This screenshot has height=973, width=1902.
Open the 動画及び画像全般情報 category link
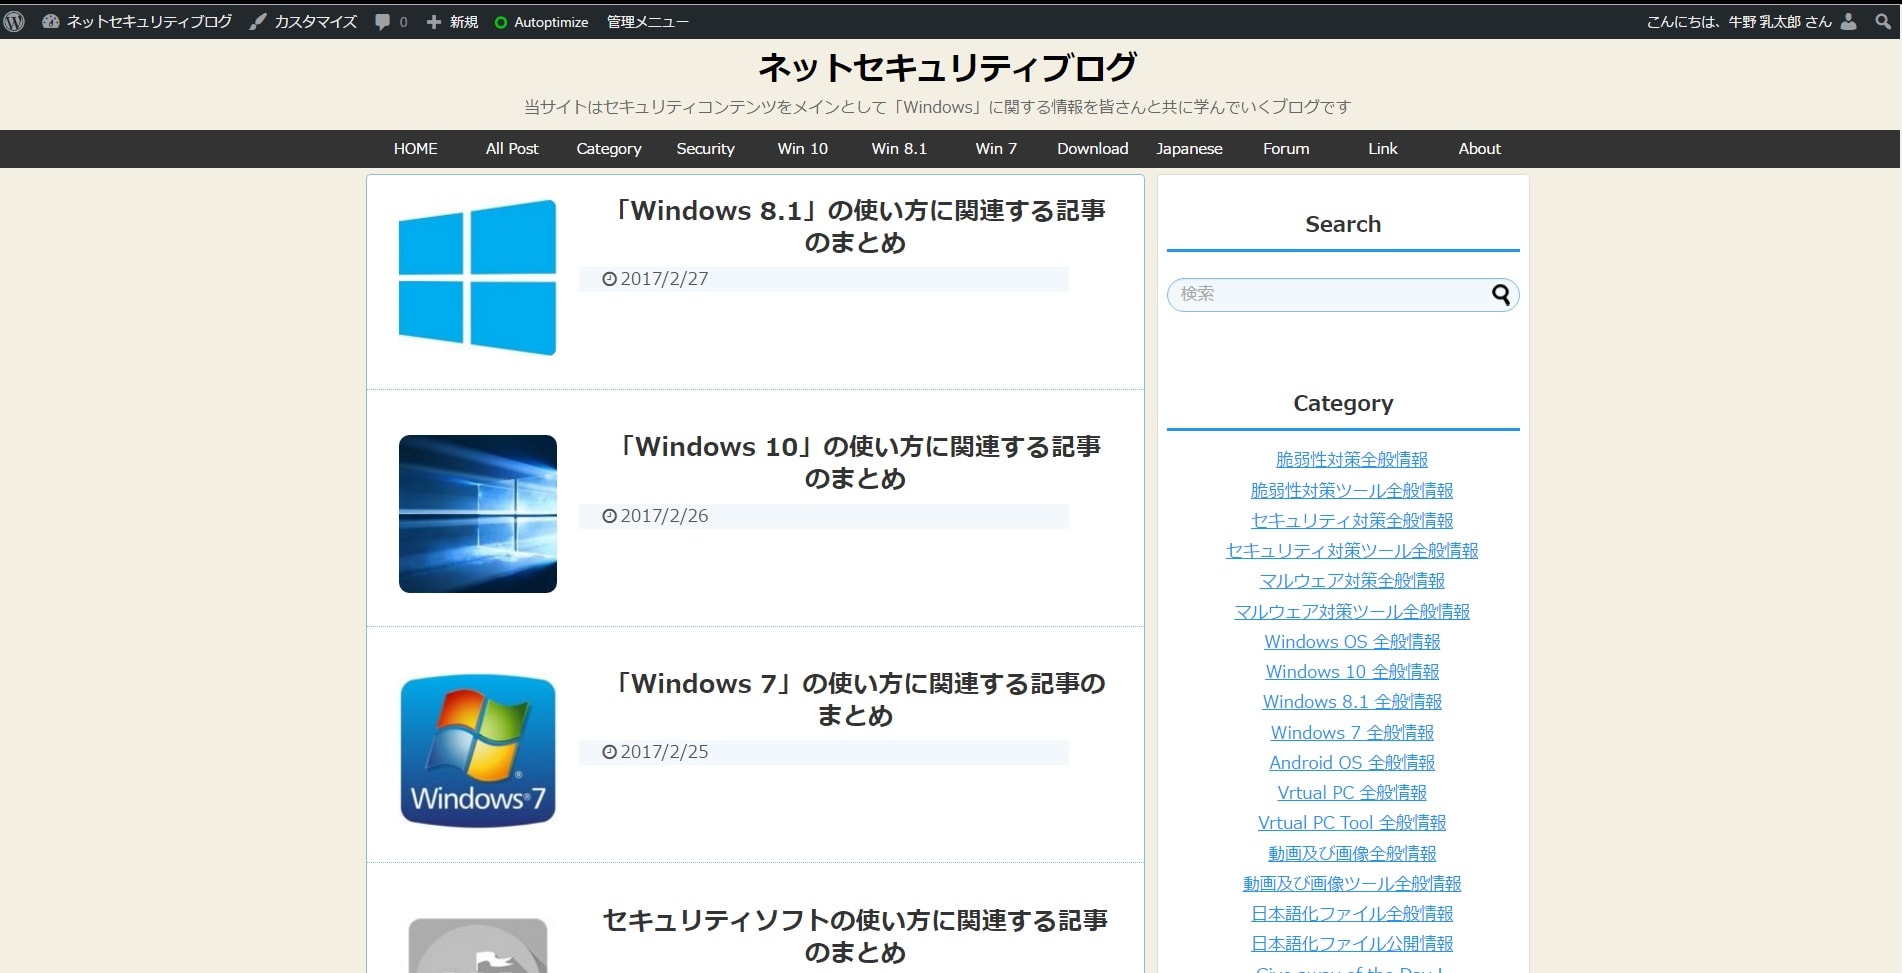click(x=1352, y=853)
